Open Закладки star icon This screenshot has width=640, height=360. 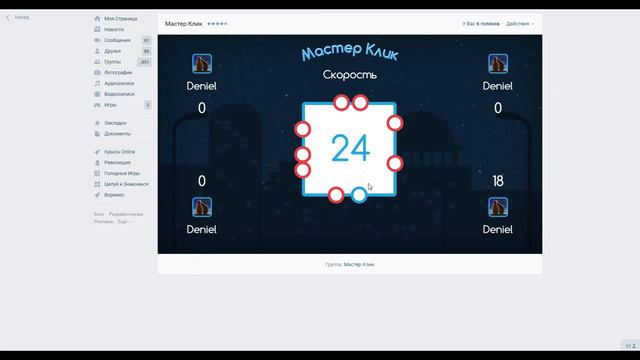[97, 123]
